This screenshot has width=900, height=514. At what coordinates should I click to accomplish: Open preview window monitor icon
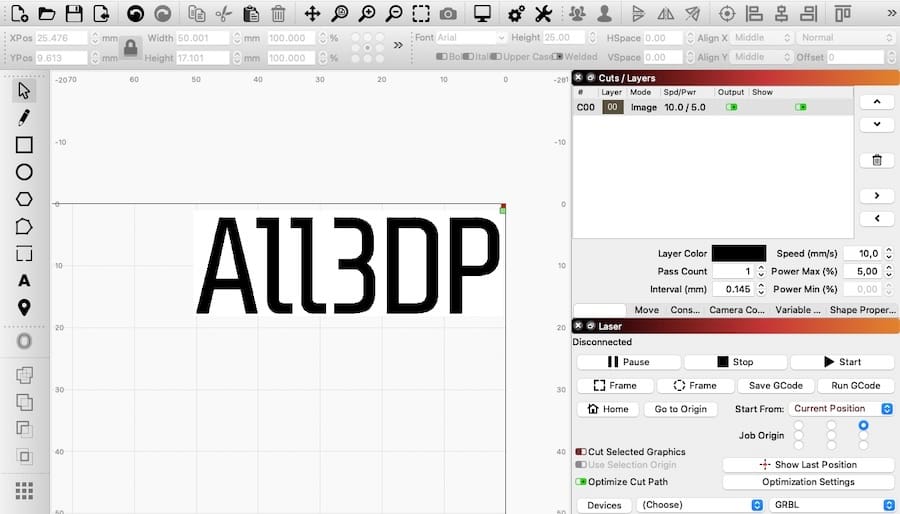click(482, 13)
